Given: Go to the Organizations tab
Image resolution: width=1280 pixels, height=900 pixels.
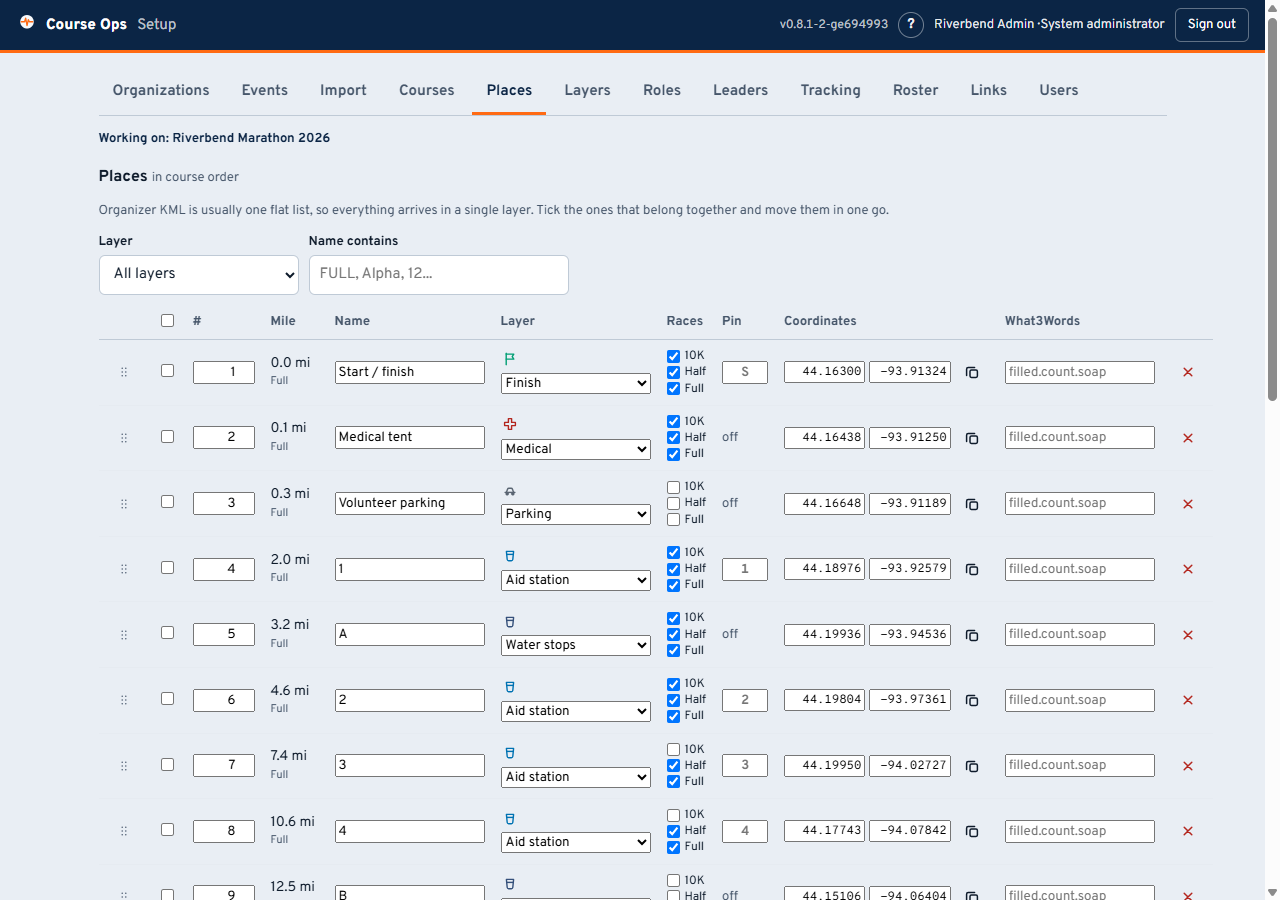Looking at the screenshot, I should coord(161,90).
